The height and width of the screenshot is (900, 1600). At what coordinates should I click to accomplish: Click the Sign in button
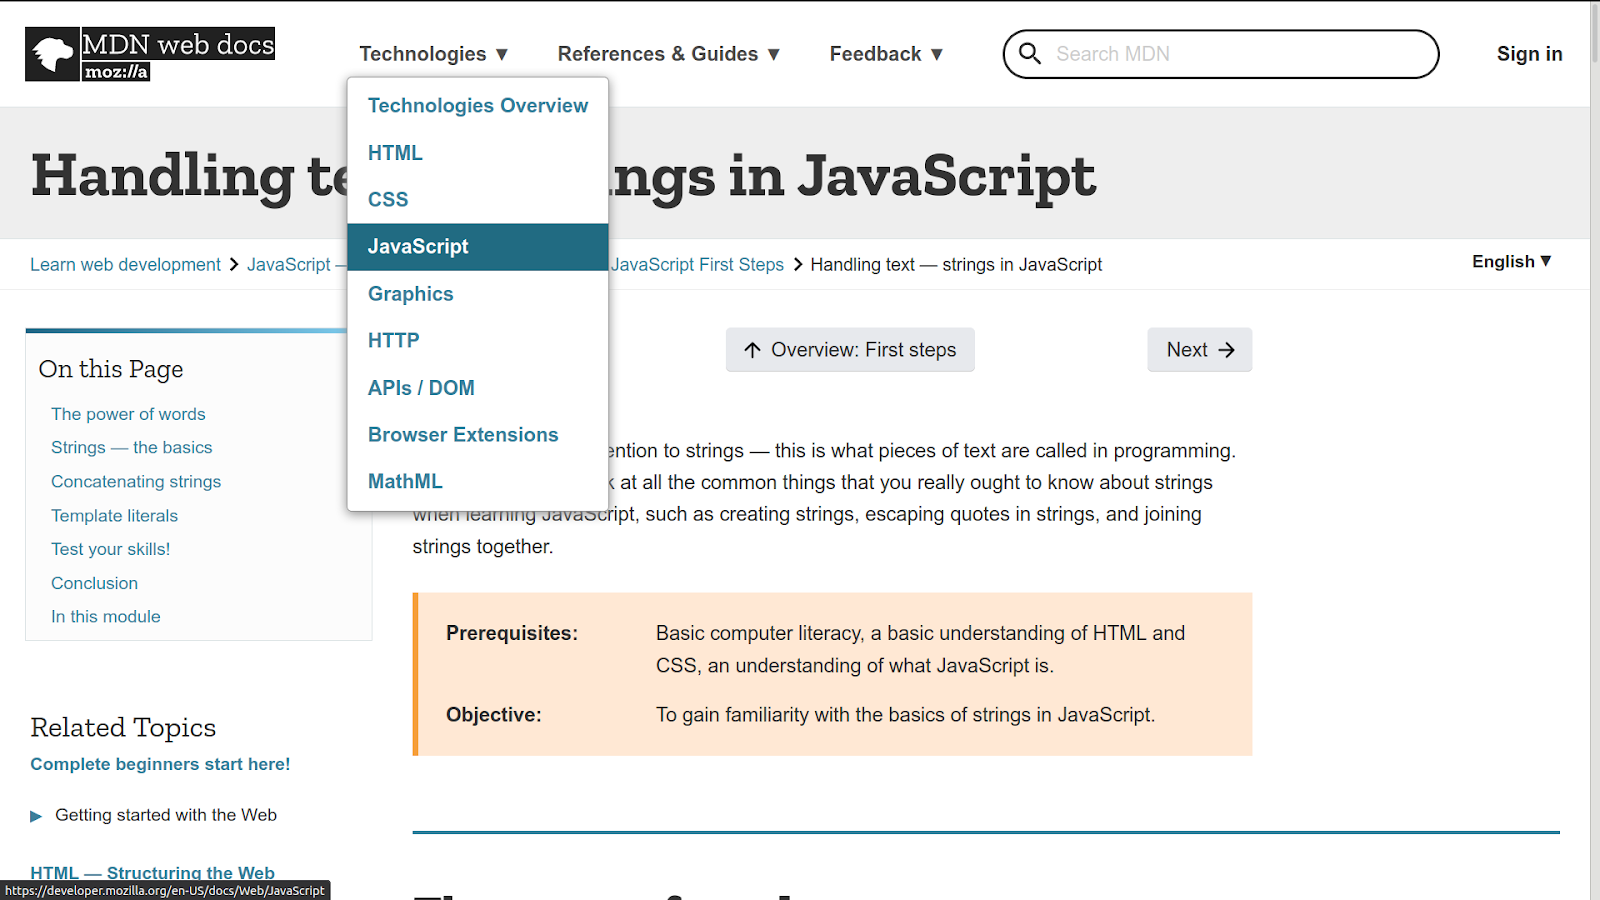[x=1529, y=54]
